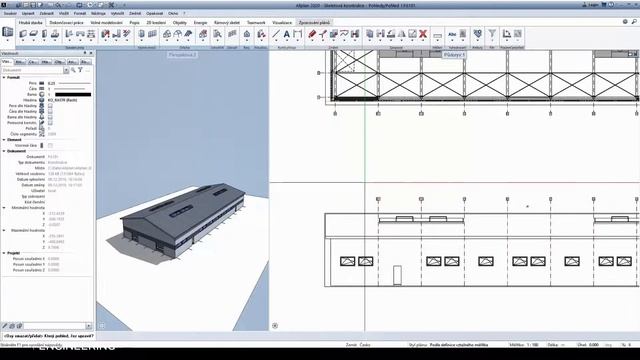This screenshot has width=640, height=360.
Task: Open the Soubor menu
Action: [10, 13]
